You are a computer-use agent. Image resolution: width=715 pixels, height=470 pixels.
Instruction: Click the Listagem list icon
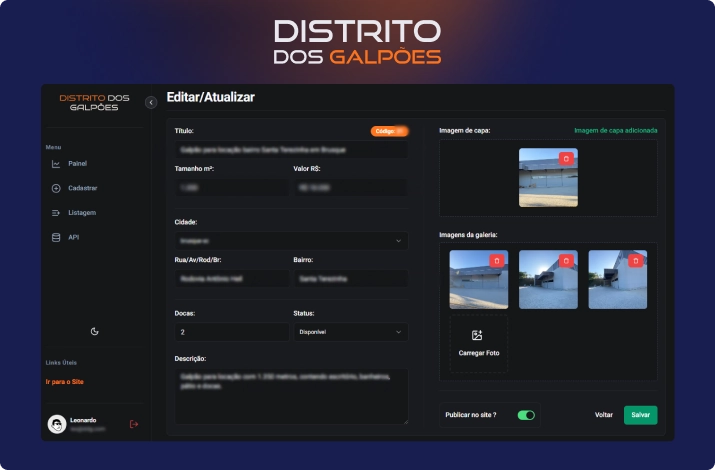[x=56, y=213]
